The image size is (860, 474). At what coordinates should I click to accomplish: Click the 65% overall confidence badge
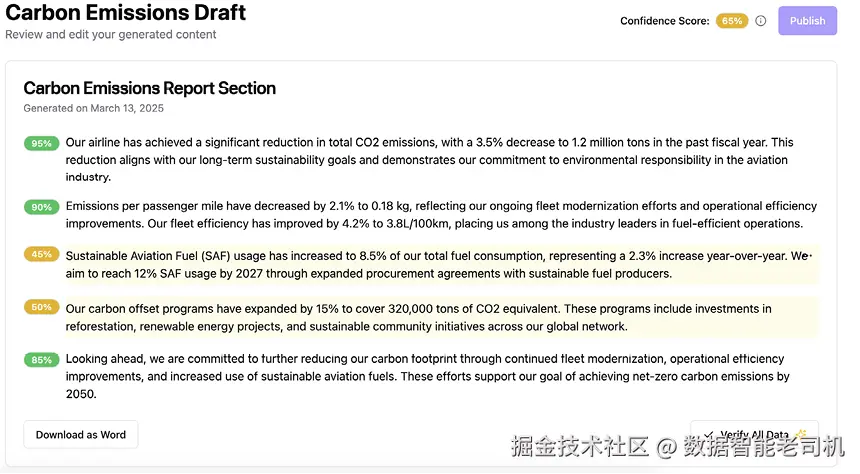coord(732,21)
